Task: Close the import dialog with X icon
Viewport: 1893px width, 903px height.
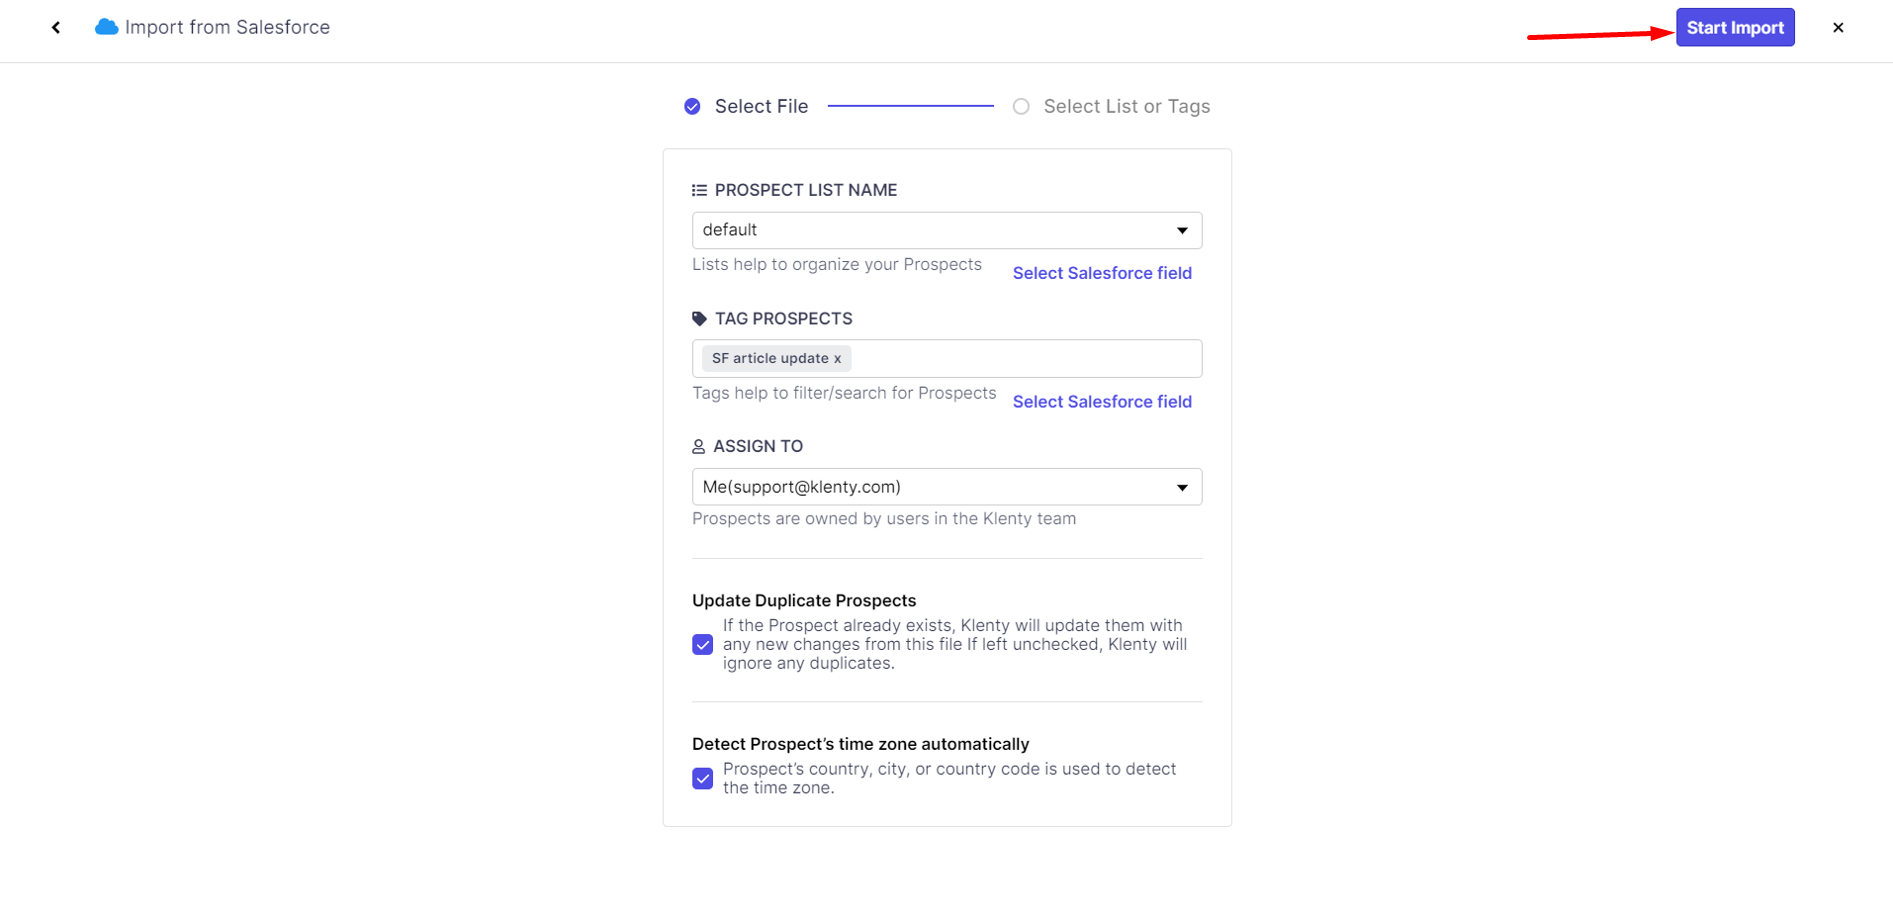Action: 1837,28
